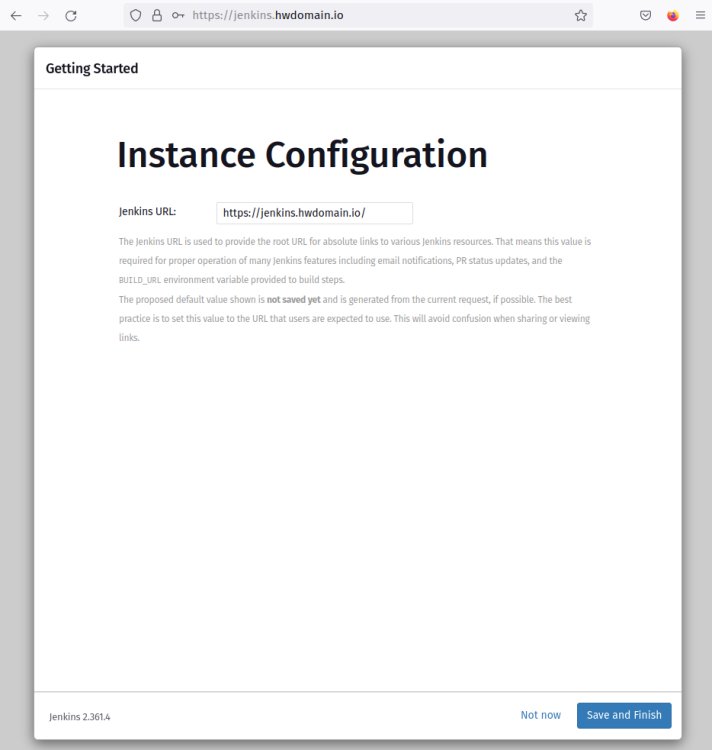712x750 pixels.
Task: Click the Getting Started title
Action: pyautogui.click(x=92, y=68)
